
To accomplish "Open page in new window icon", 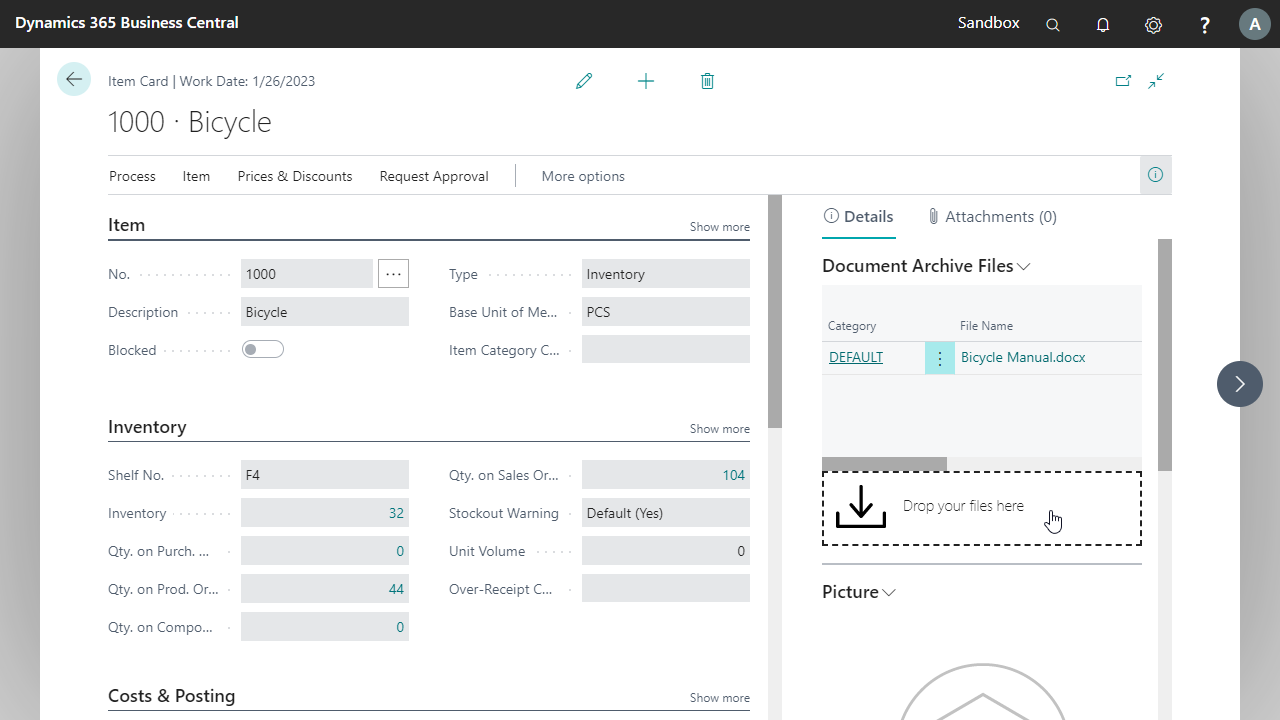I will (x=1123, y=81).
